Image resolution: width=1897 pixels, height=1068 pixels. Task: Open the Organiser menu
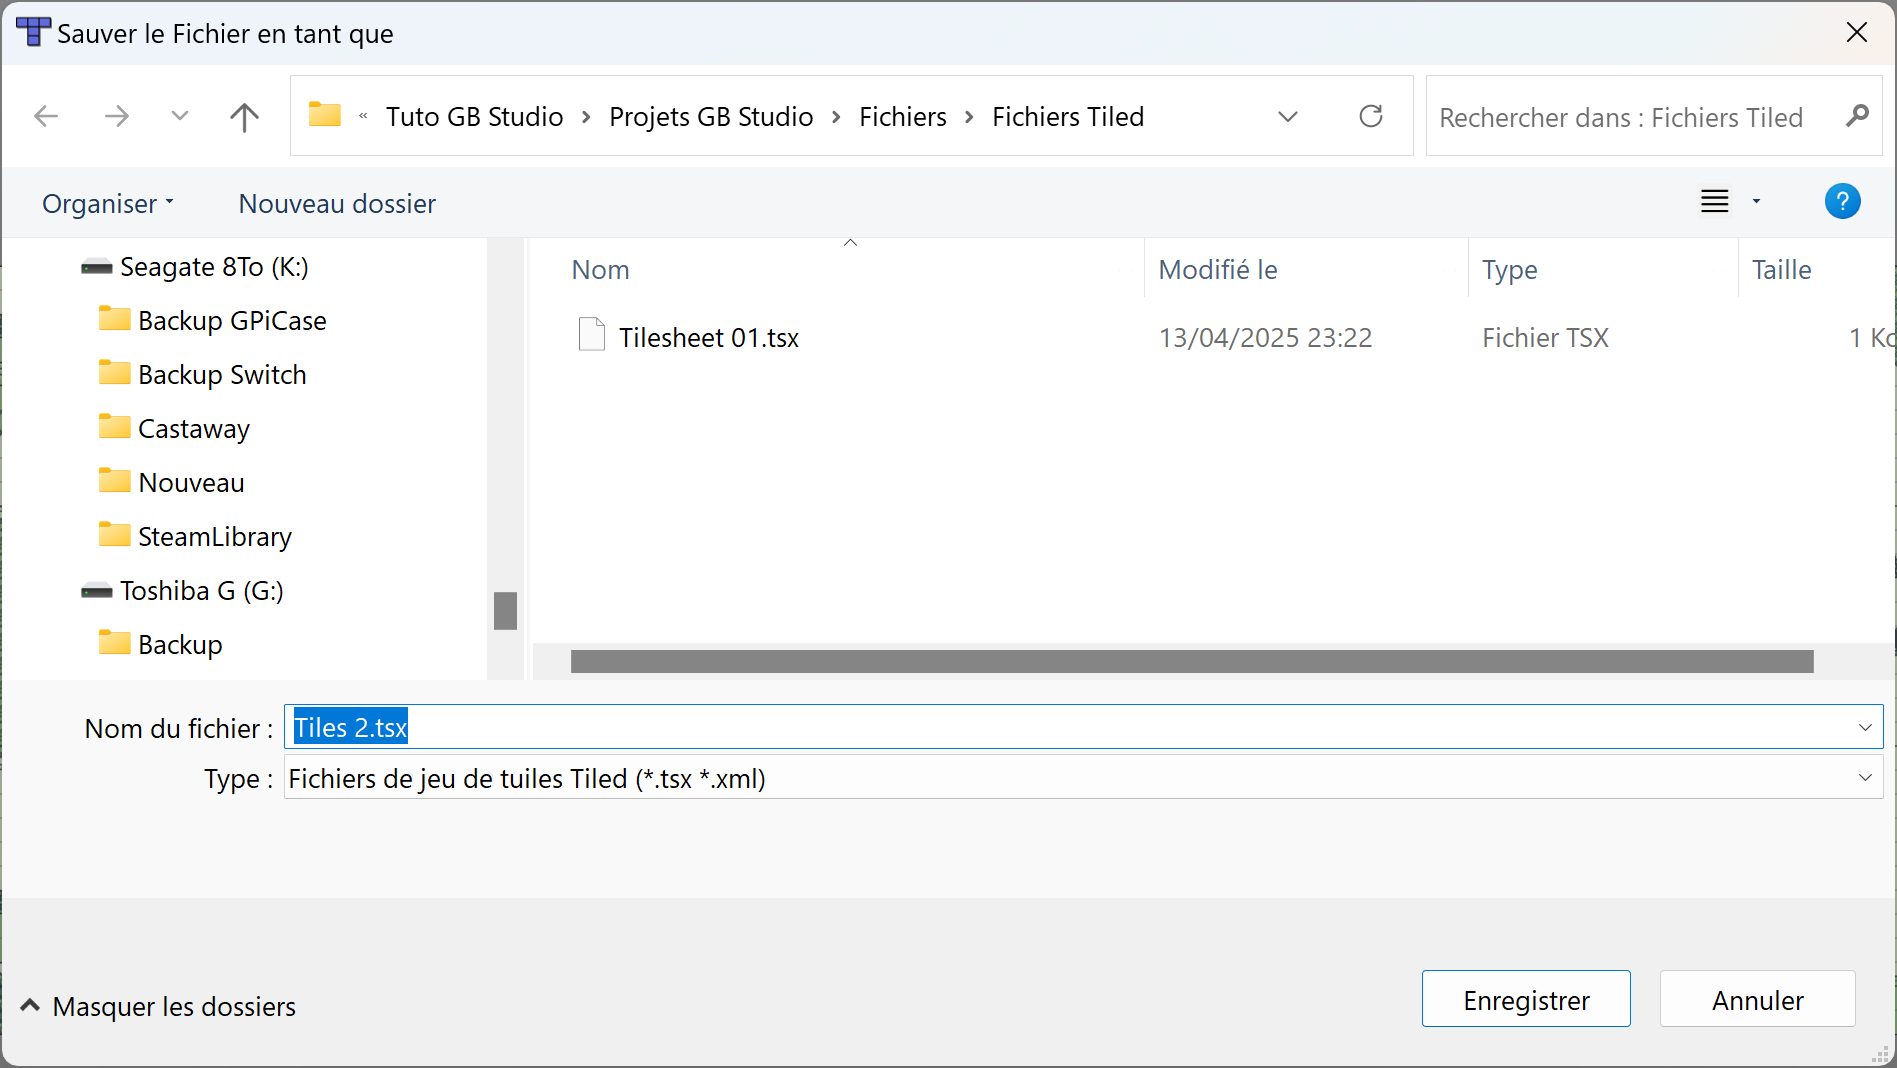108,204
